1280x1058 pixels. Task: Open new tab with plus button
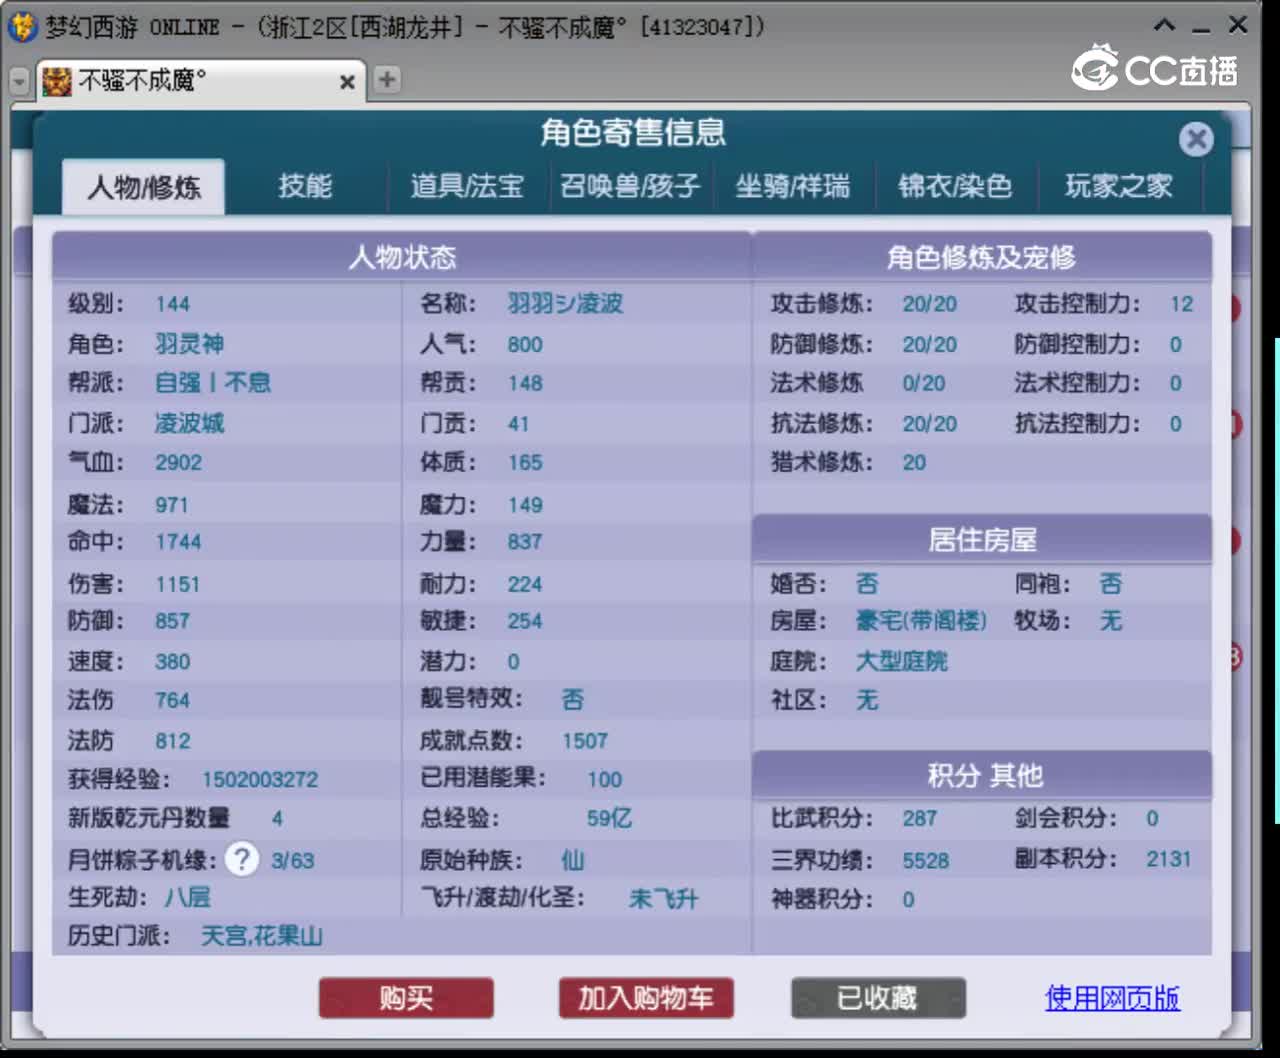[387, 80]
